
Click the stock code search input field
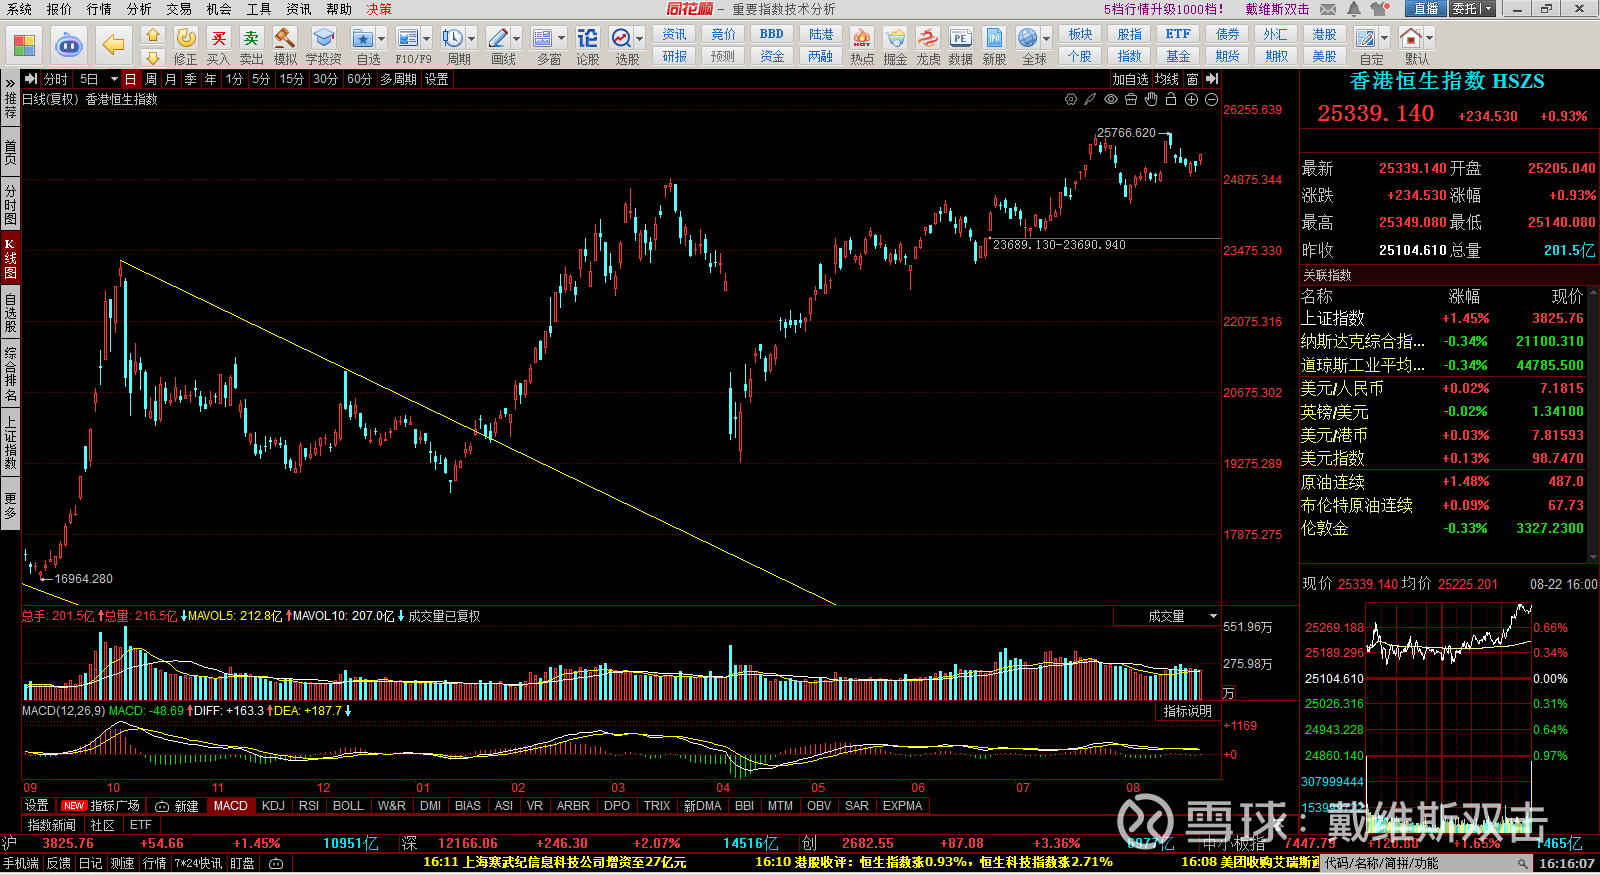pyautogui.click(x=1425, y=863)
